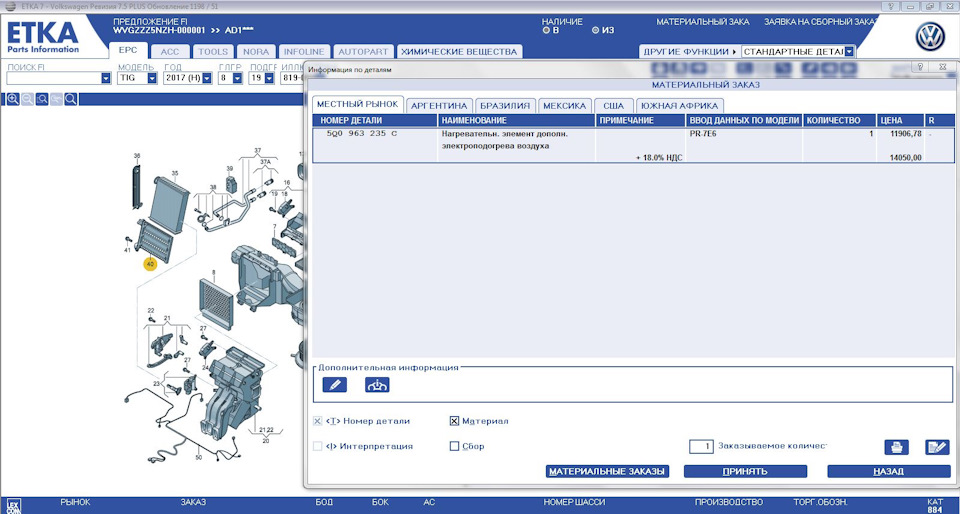Expand the СТАНДАРТНЫЕ ДЕТАЛИ dropdown
This screenshot has height=514, width=960.
(x=849, y=51)
